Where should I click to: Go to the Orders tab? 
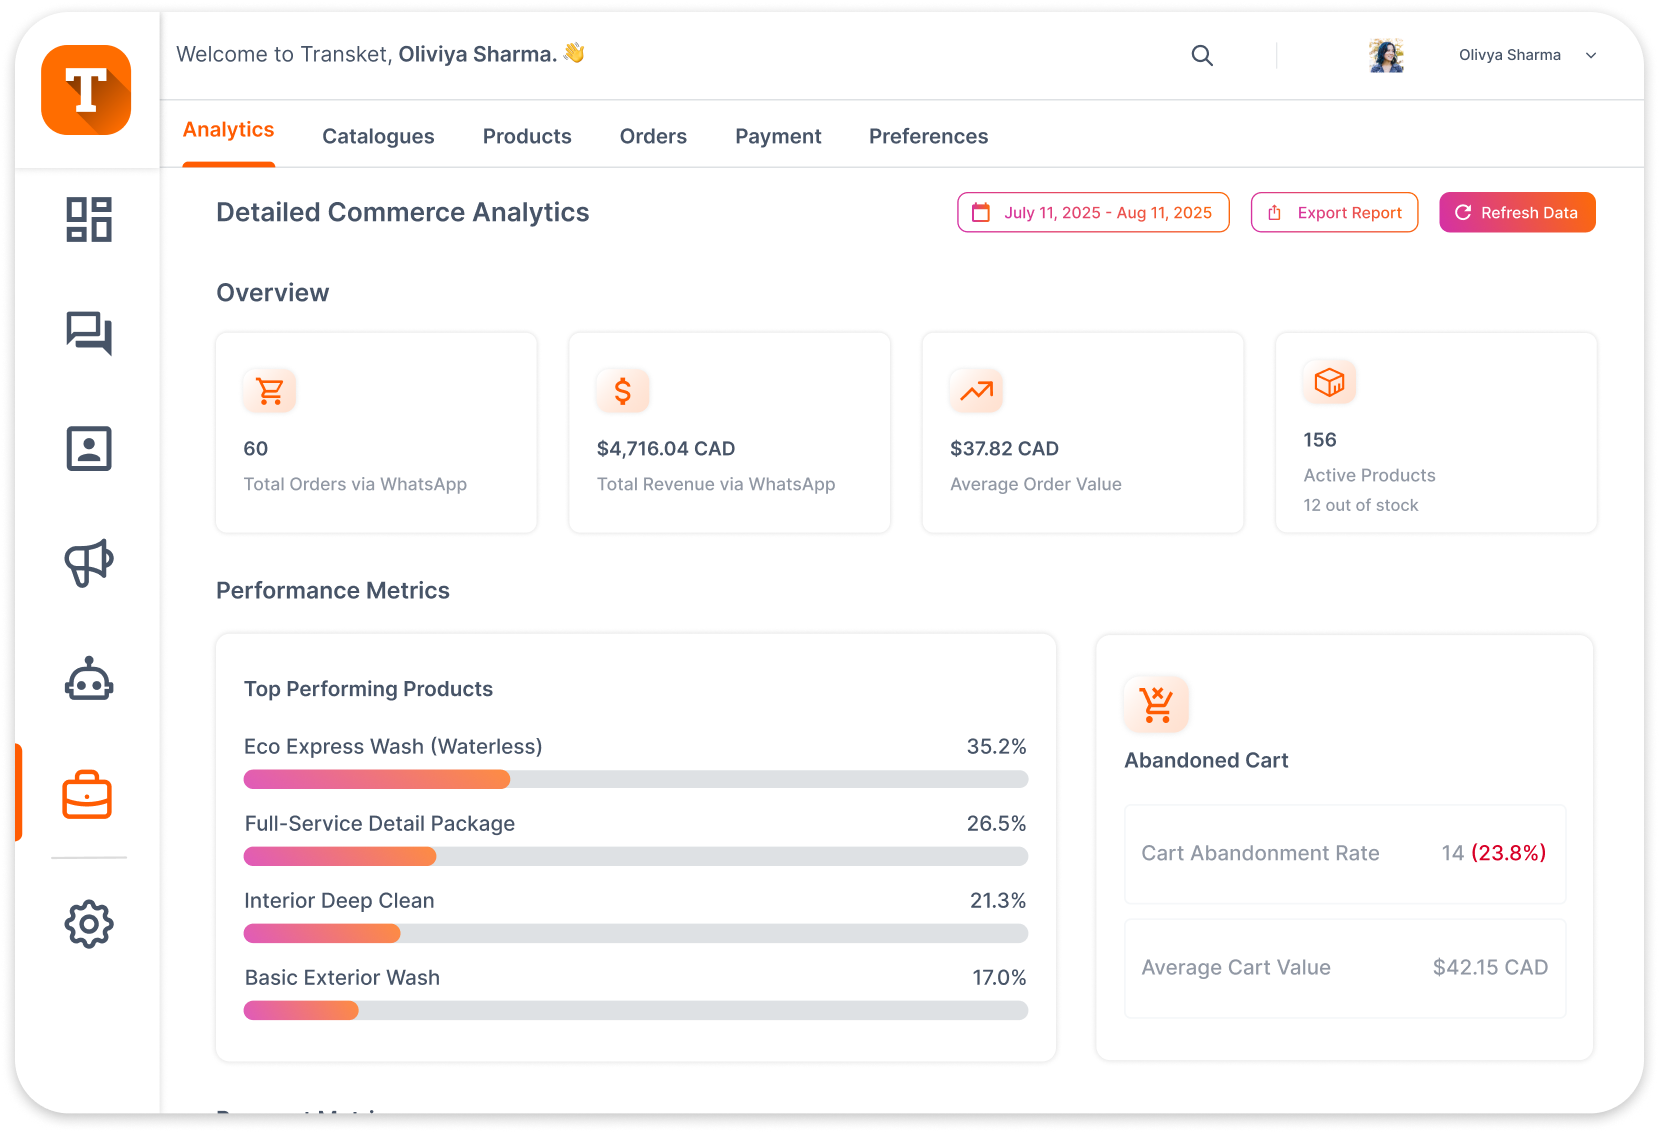(653, 137)
